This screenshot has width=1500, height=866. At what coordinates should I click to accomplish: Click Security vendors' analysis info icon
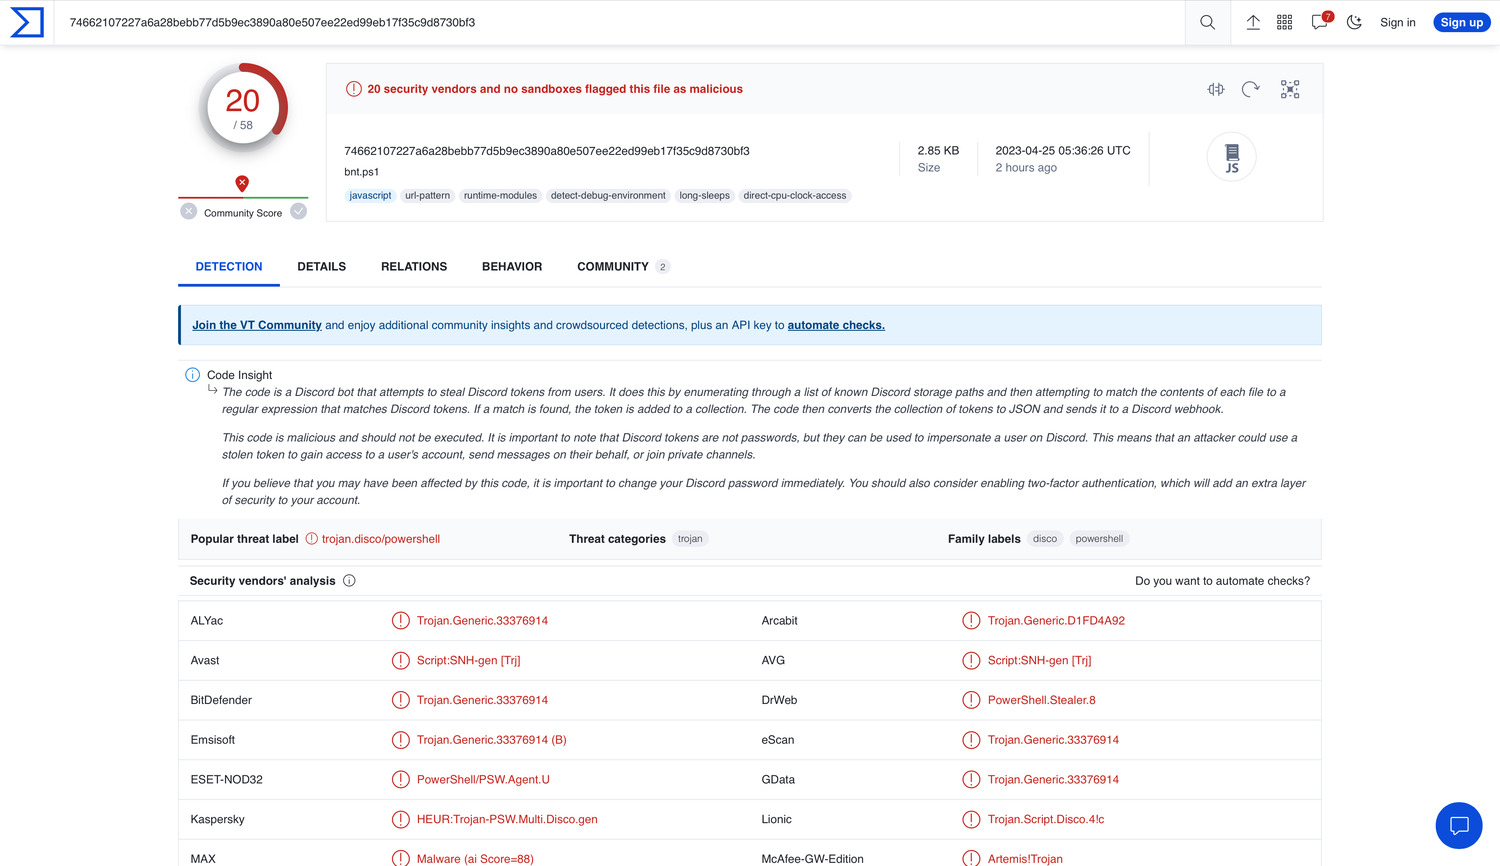click(349, 581)
